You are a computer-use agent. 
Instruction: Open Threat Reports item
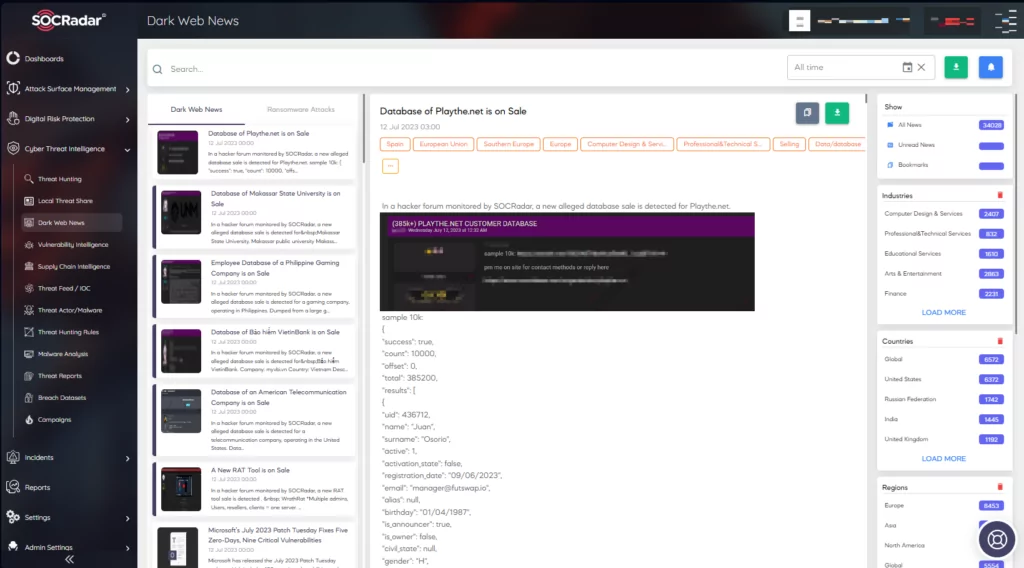pos(59,376)
